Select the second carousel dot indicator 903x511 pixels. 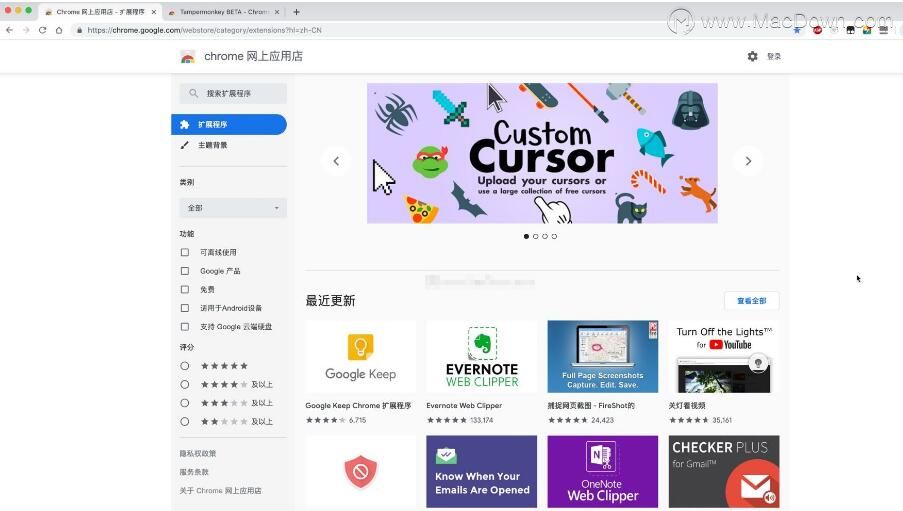(536, 236)
